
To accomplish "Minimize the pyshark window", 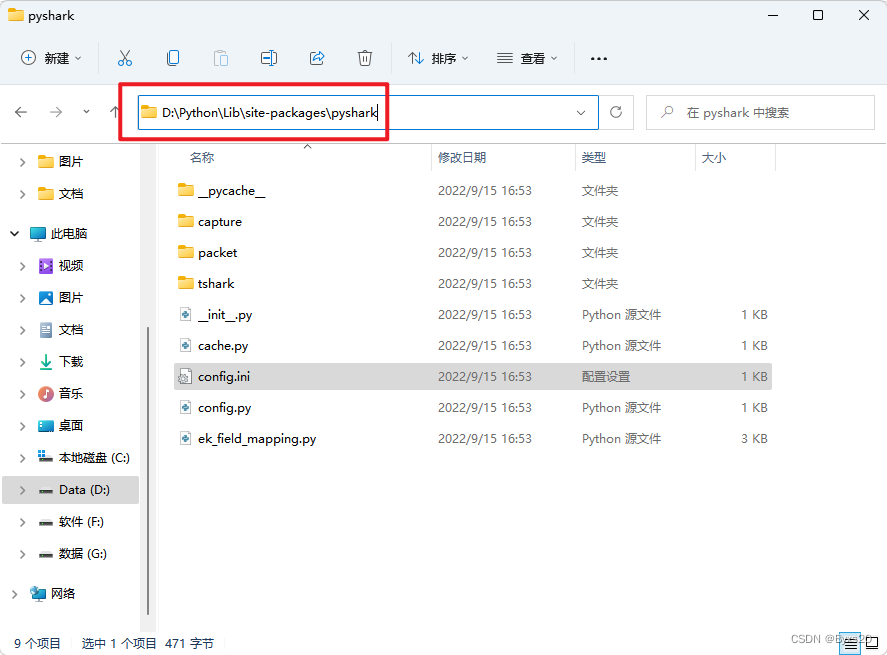I will coord(773,15).
